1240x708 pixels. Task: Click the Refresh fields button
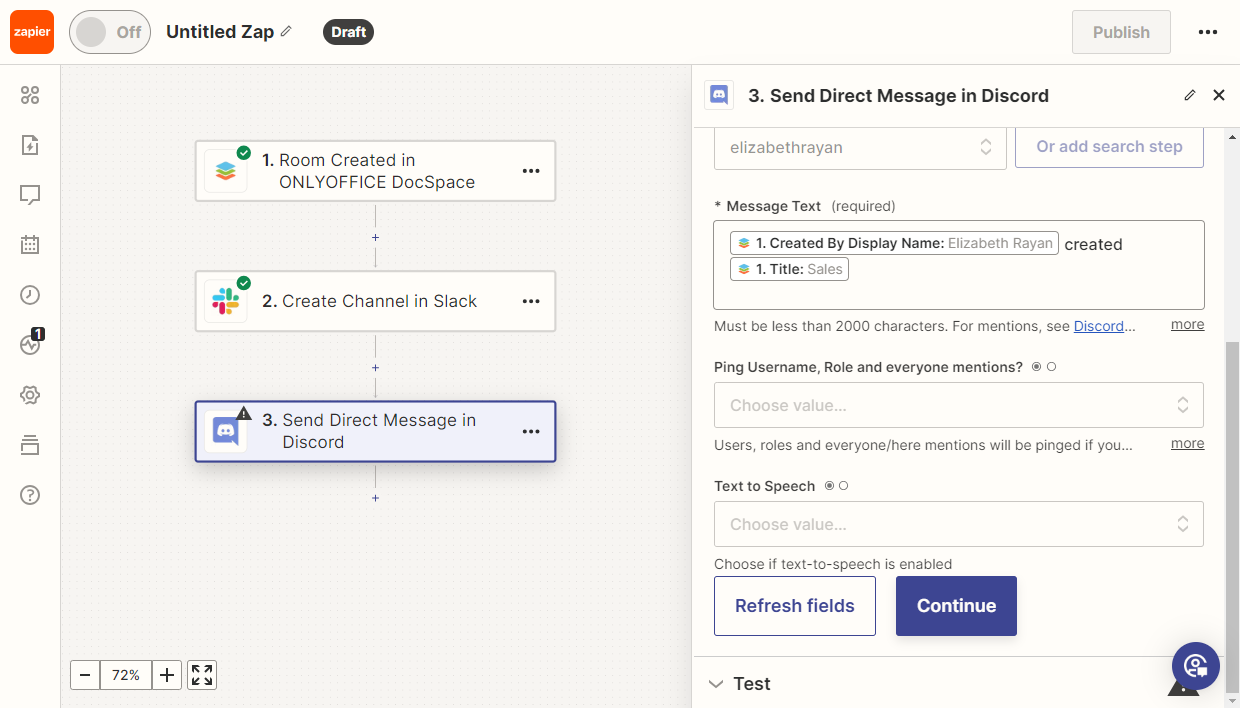[794, 606]
